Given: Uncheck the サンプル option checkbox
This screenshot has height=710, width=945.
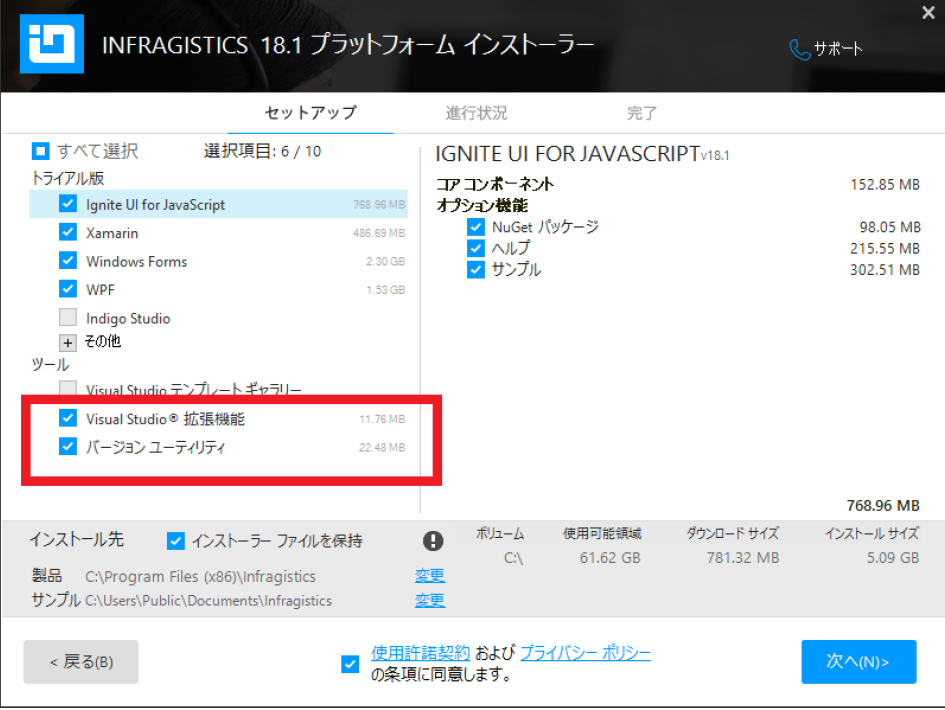Looking at the screenshot, I should point(476,269).
